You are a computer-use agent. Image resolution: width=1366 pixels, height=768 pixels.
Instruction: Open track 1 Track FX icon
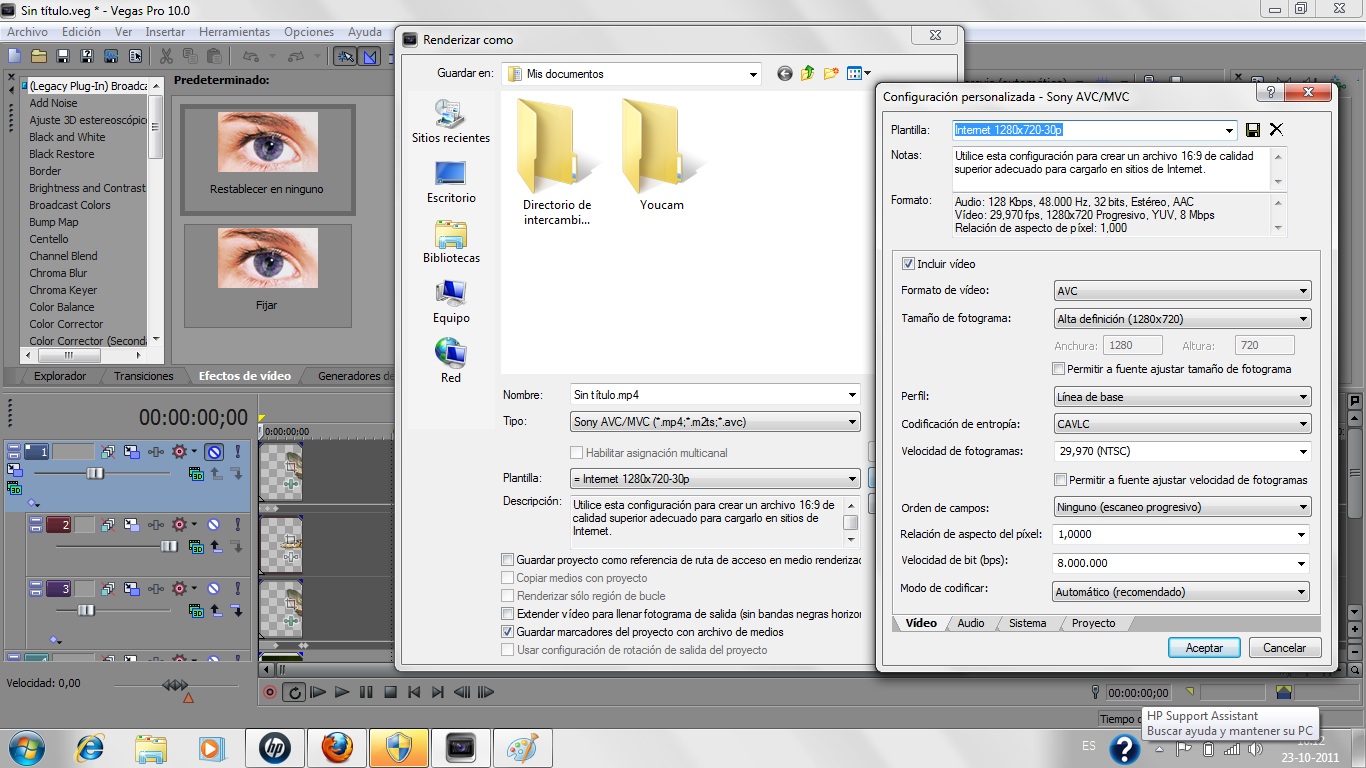pyautogui.click(x=155, y=452)
